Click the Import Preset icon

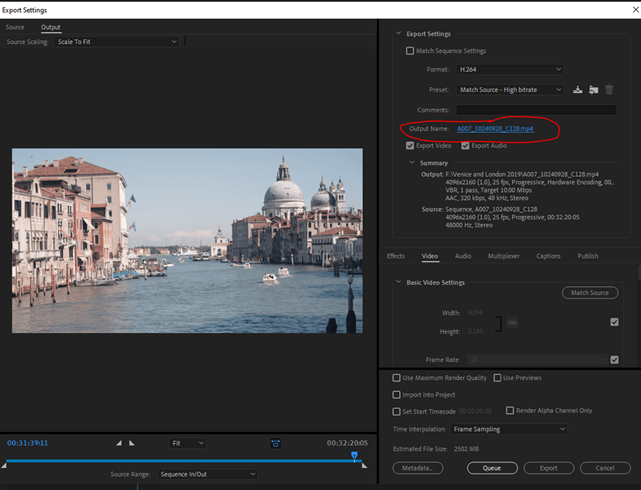[593, 89]
